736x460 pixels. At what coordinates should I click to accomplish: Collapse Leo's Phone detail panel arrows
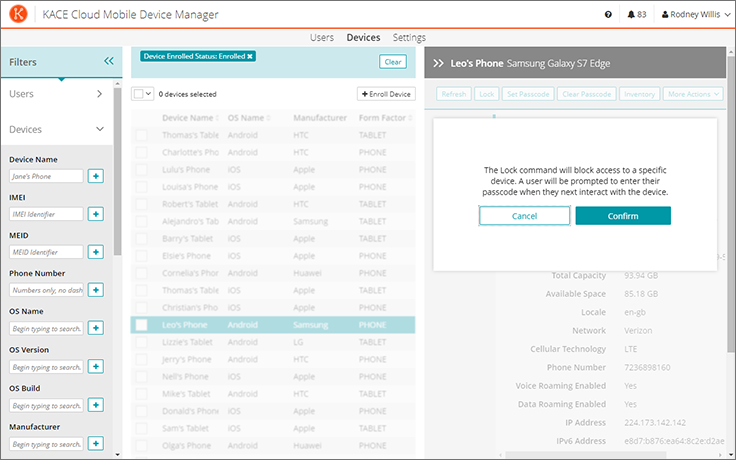click(438, 63)
